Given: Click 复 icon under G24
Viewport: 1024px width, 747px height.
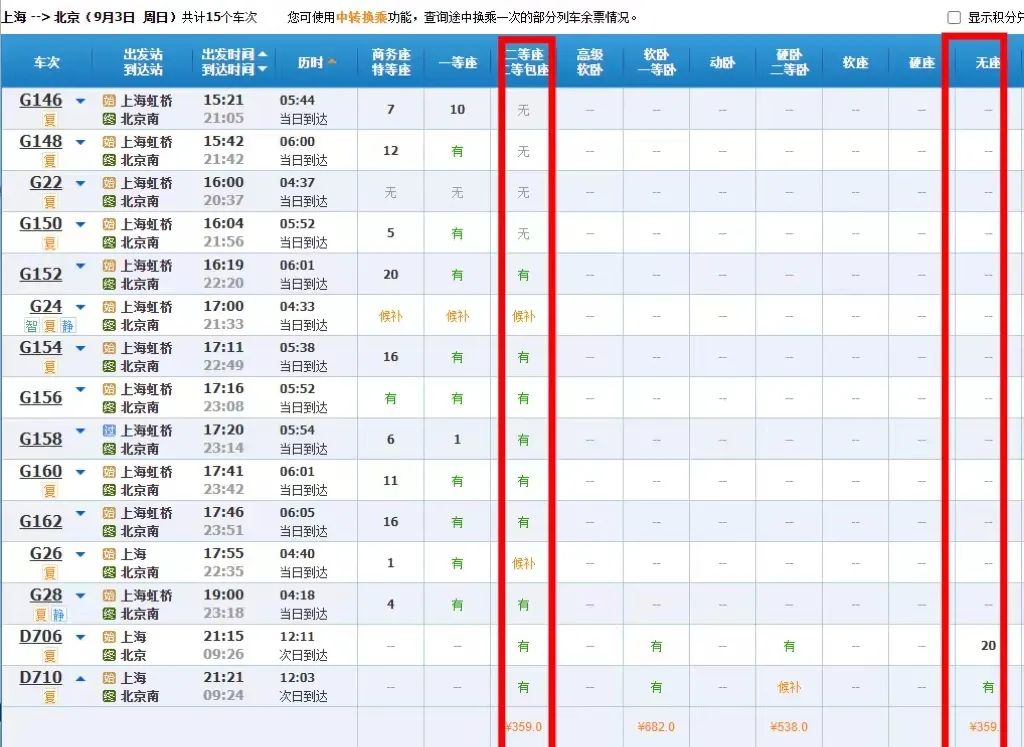Looking at the screenshot, I should point(50,326).
